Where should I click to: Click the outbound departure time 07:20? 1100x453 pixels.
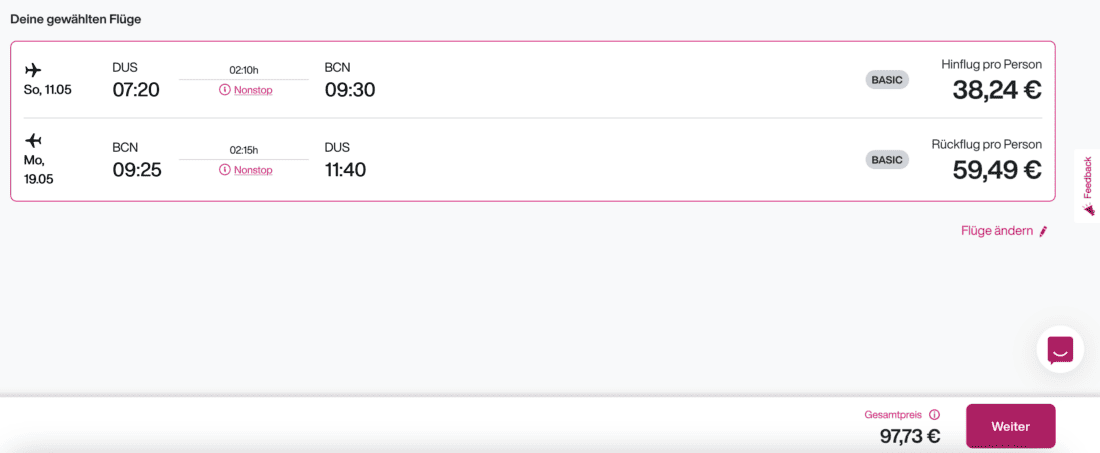coord(136,90)
